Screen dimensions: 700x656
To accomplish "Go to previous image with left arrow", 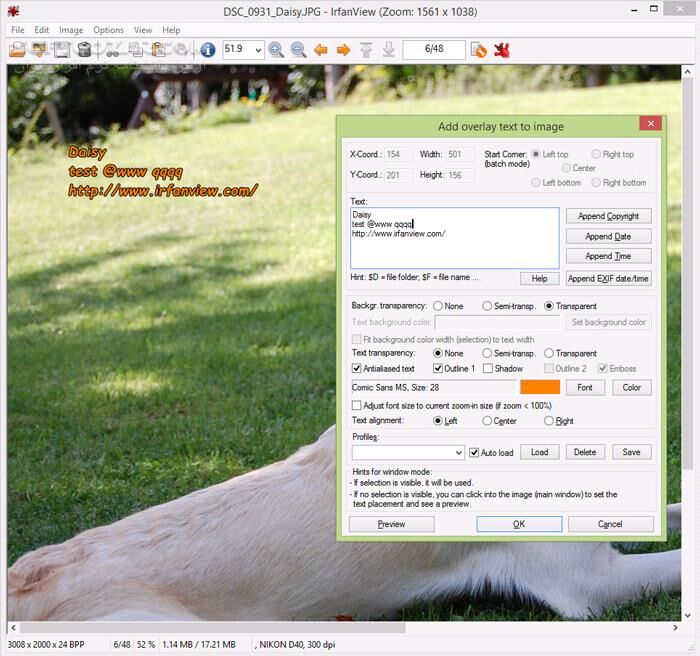I will [321, 49].
